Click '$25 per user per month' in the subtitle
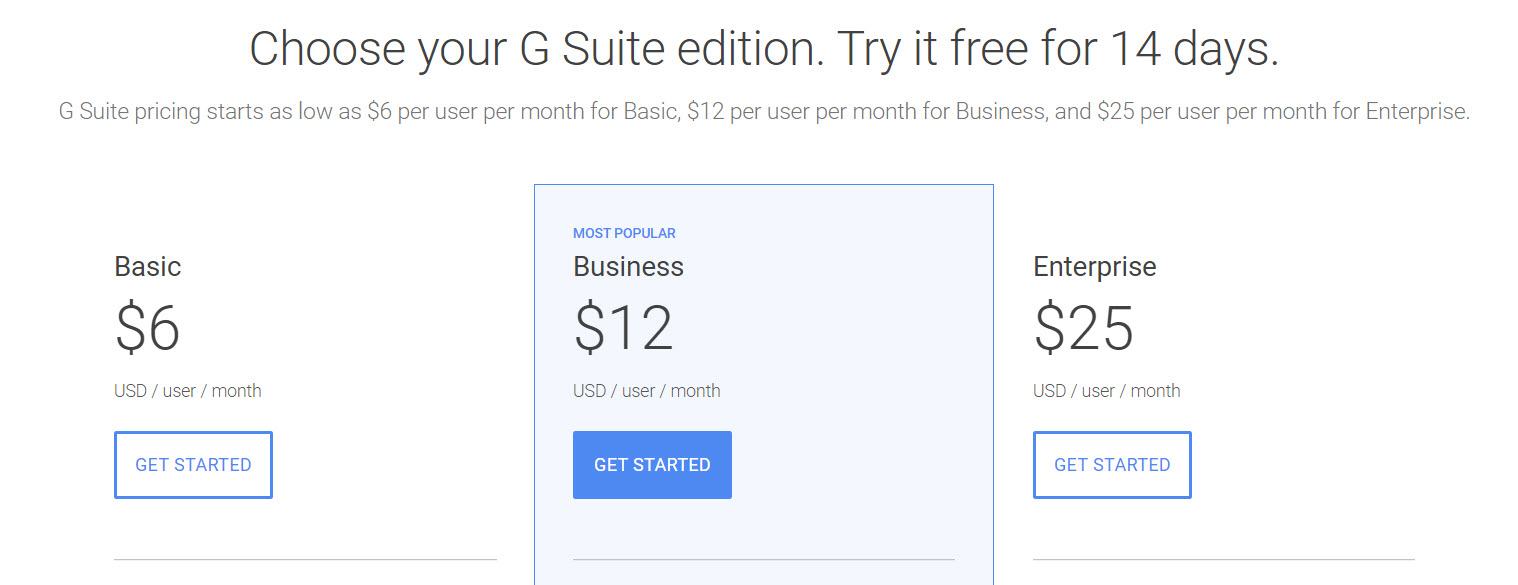The image size is (1518, 585). [x=1212, y=112]
